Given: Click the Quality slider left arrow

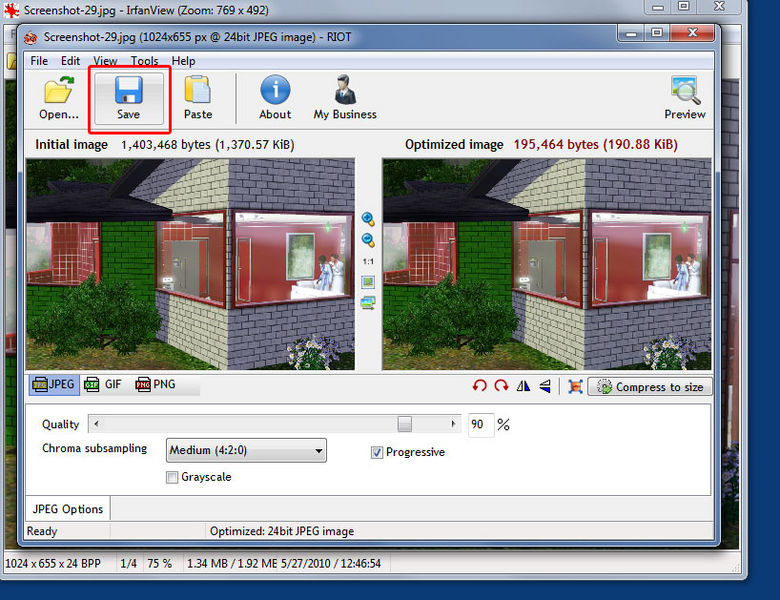Looking at the screenshot, I should click(x=96, y=424).
